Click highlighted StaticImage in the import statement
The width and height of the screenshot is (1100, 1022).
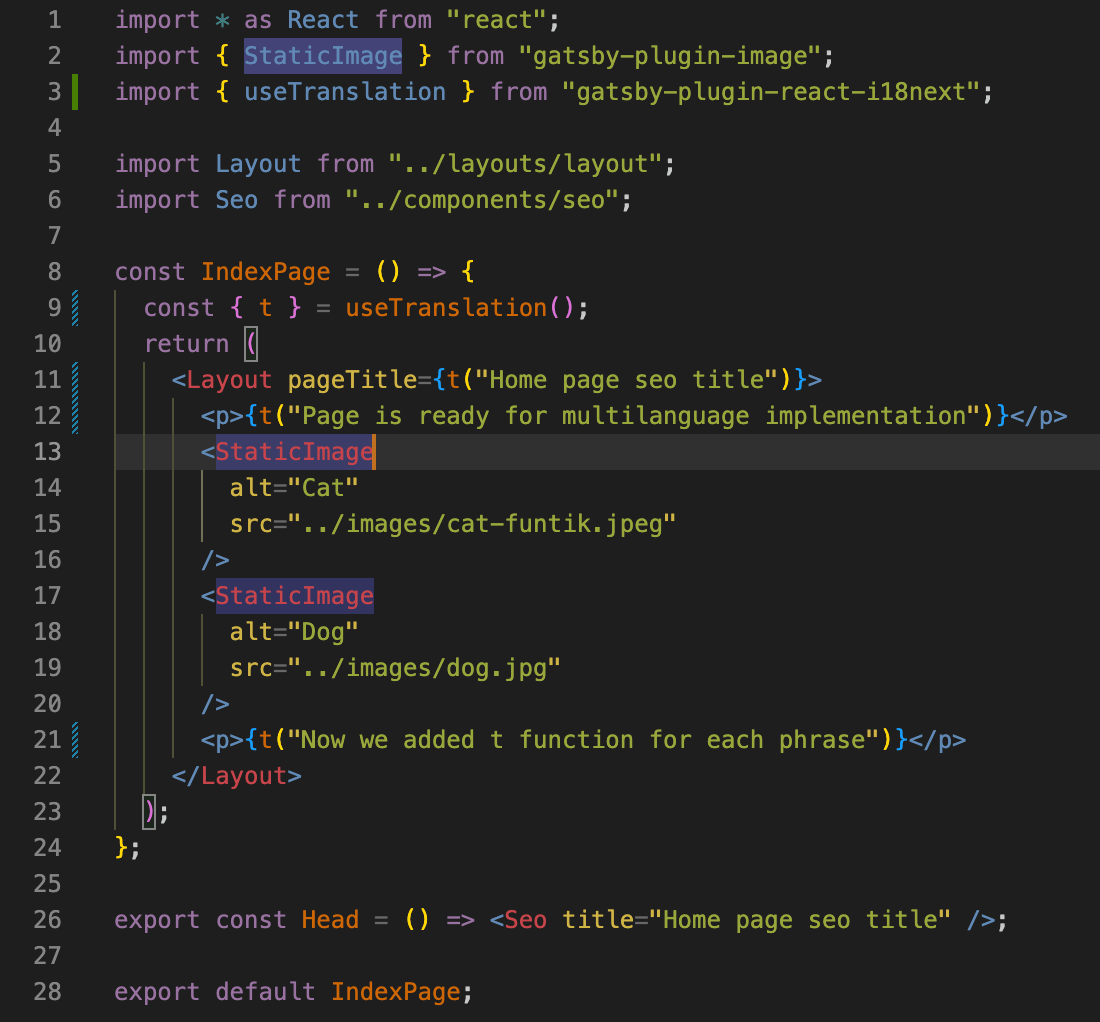[323, 56]
